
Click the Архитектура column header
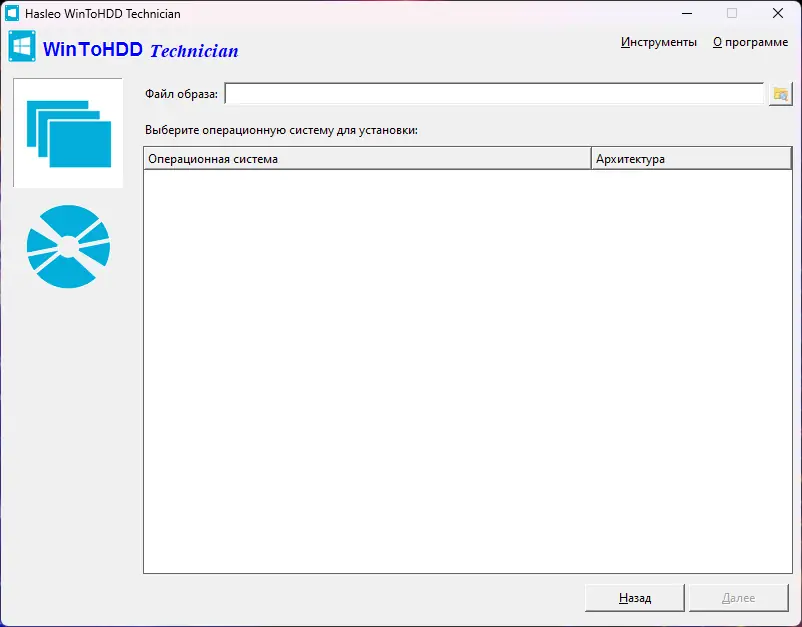tap(692, 159)
